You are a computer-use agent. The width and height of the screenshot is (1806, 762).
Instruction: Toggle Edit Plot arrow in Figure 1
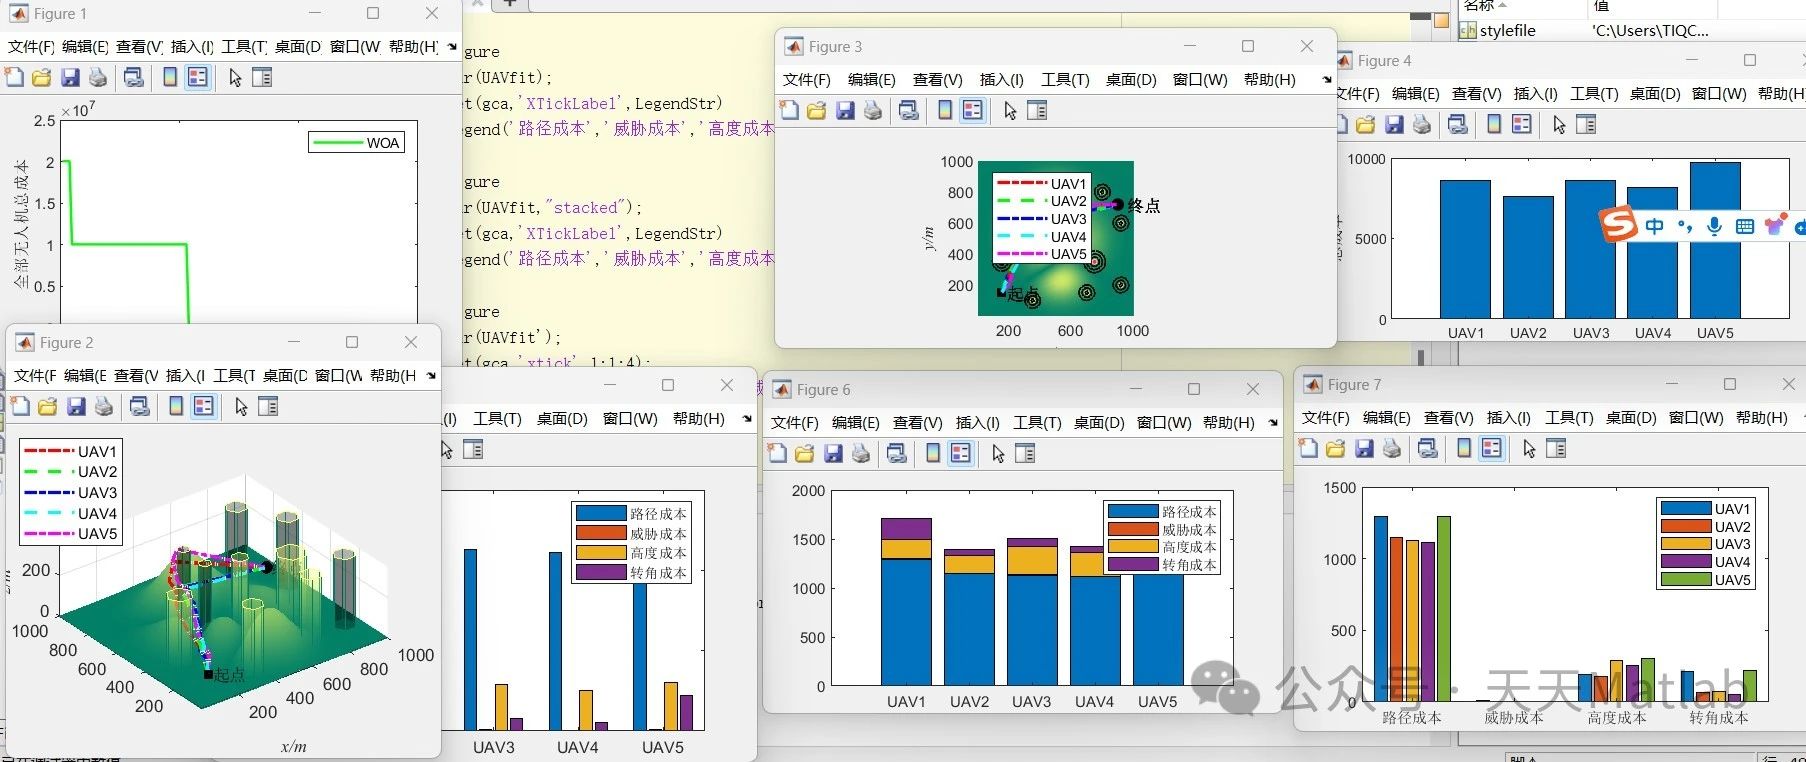tap(235, 77)
